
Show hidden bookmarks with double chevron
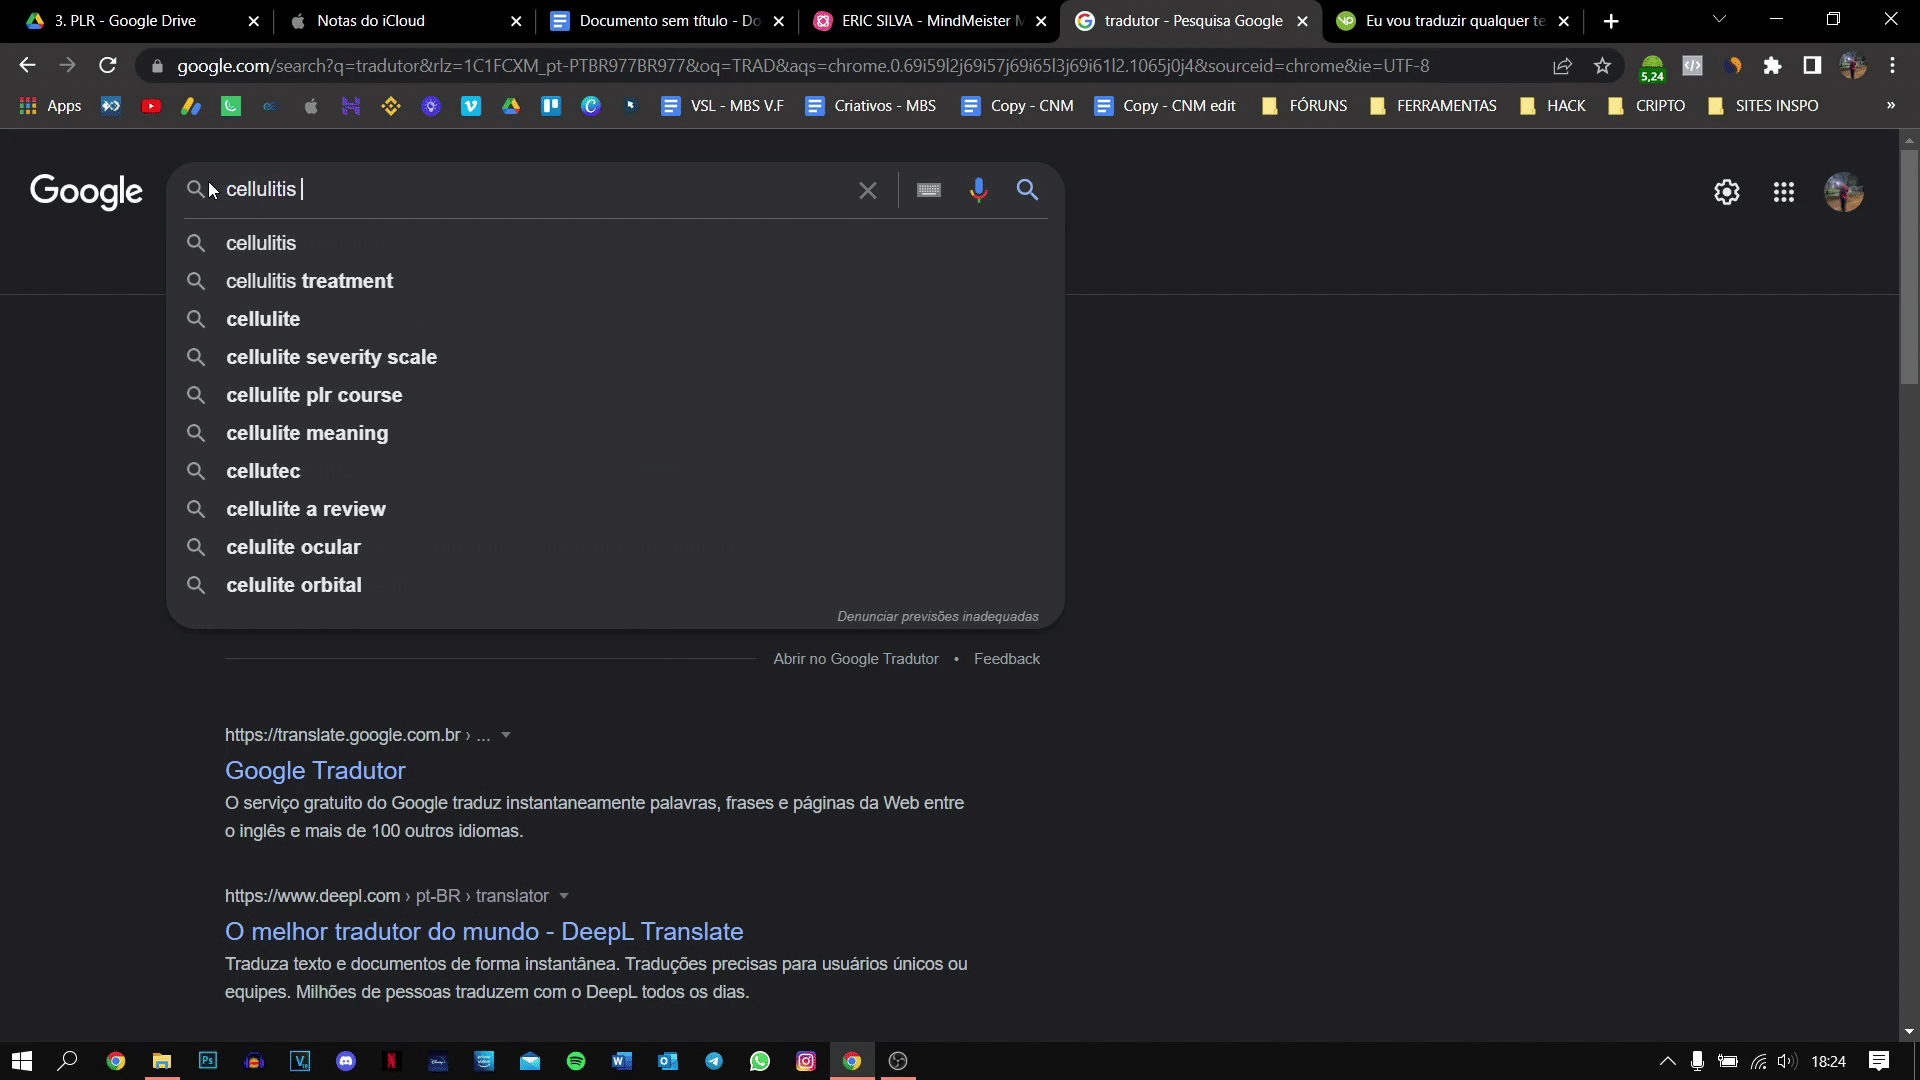(1890, 106)
